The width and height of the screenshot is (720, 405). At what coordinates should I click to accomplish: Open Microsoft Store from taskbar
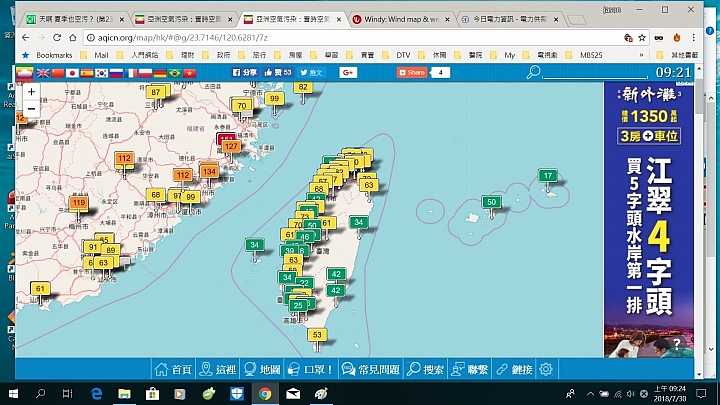[152, 394]
